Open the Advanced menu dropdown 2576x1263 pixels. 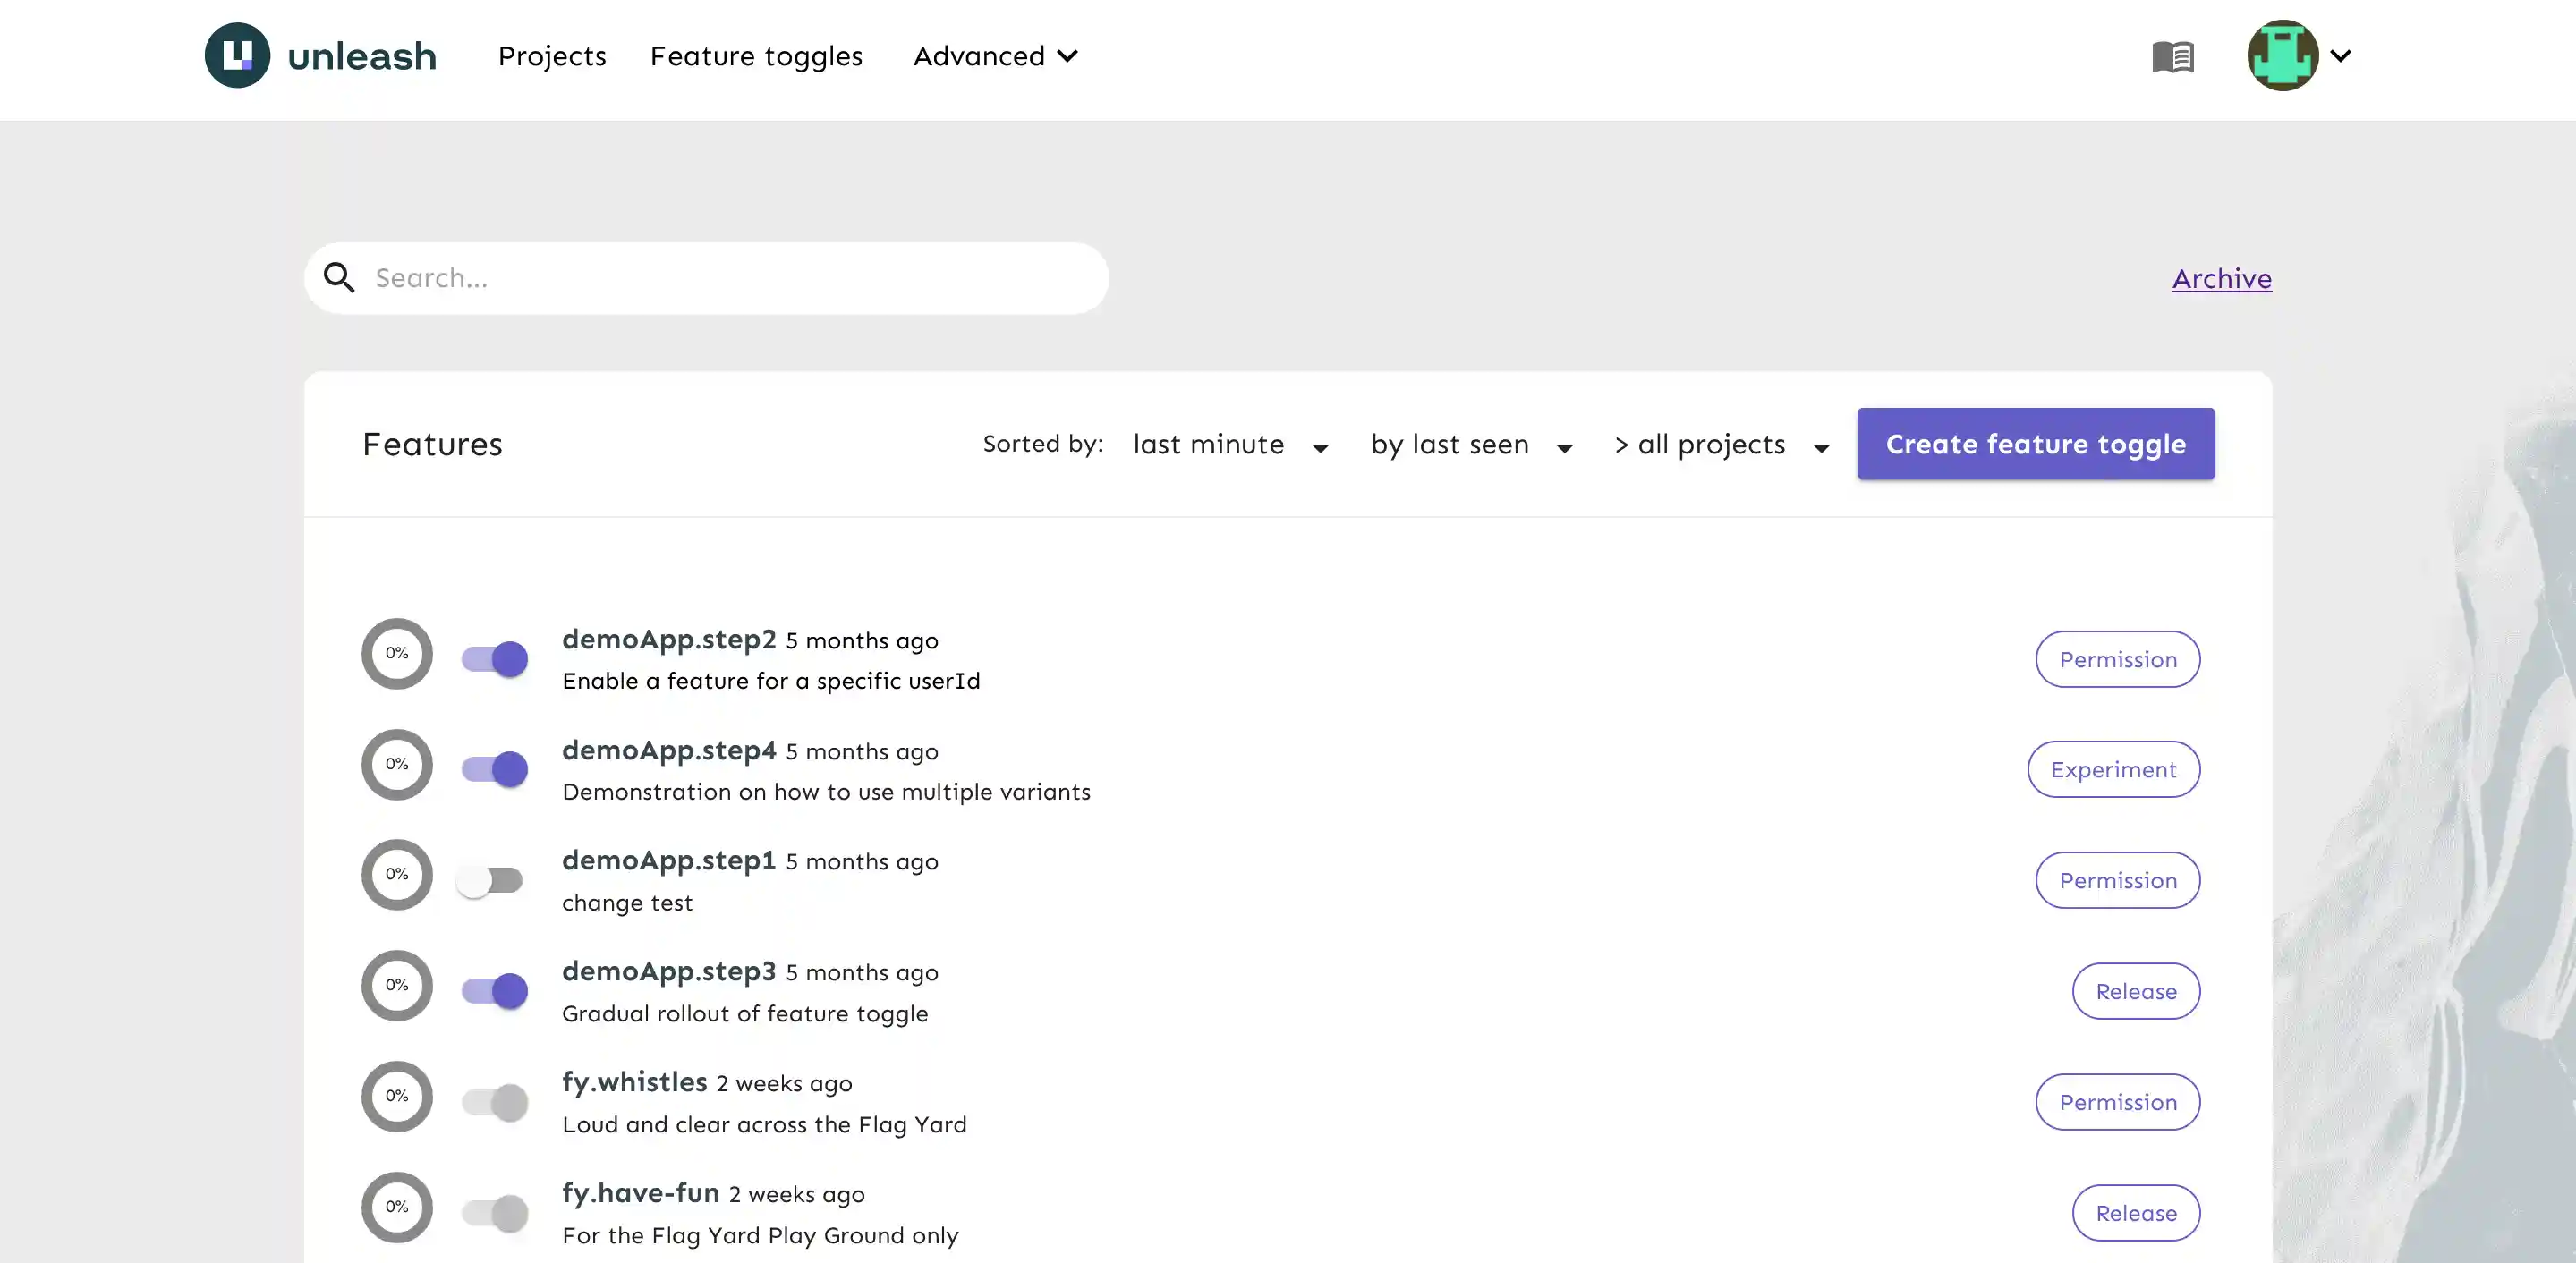pos(994,56)
